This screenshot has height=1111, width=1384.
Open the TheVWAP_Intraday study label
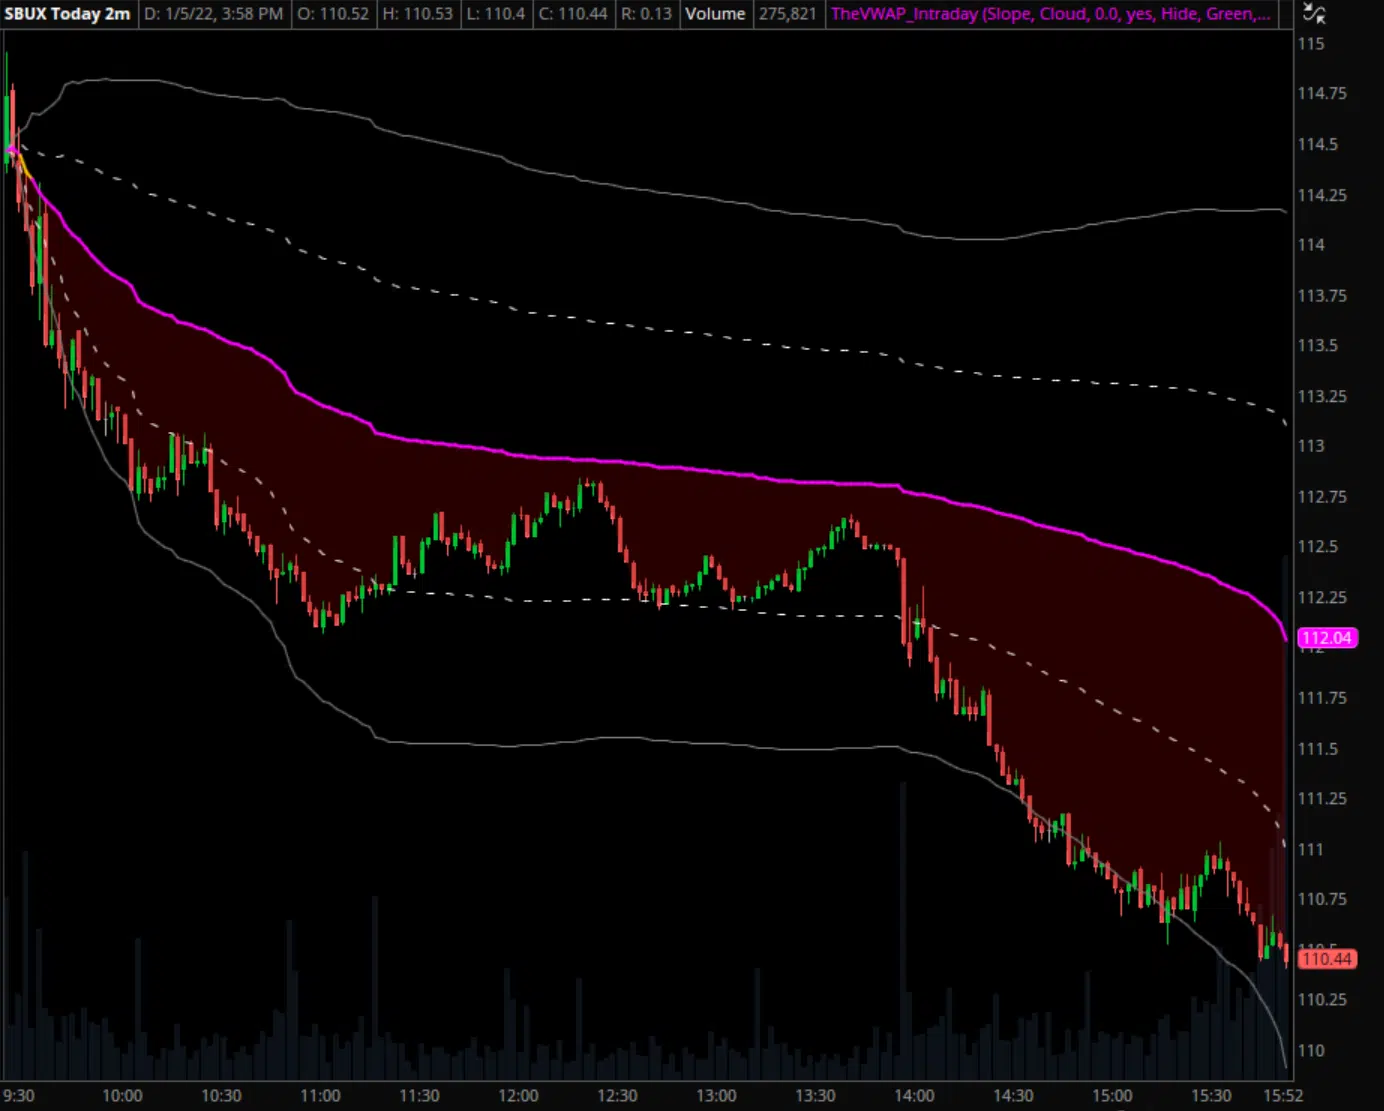(1052, 14)
